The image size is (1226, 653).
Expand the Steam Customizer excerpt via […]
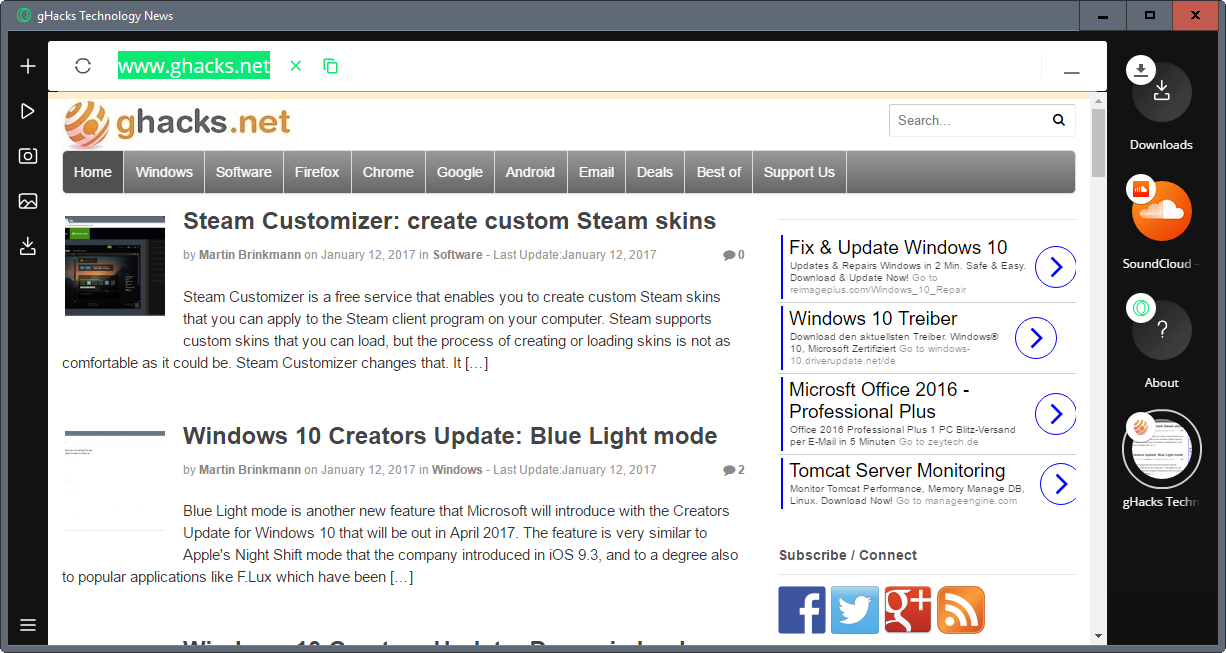tap(477, 363)
